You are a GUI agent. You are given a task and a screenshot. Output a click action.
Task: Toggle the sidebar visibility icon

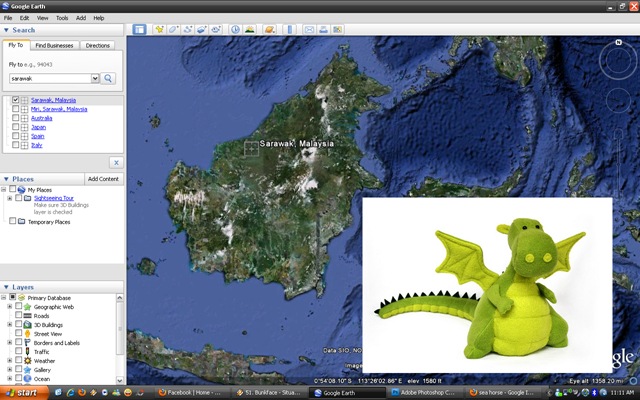[x=139, y=29]
